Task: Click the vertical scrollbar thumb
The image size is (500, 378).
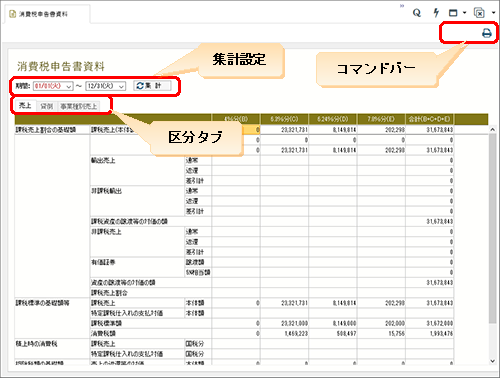Action: click(493, 228)
